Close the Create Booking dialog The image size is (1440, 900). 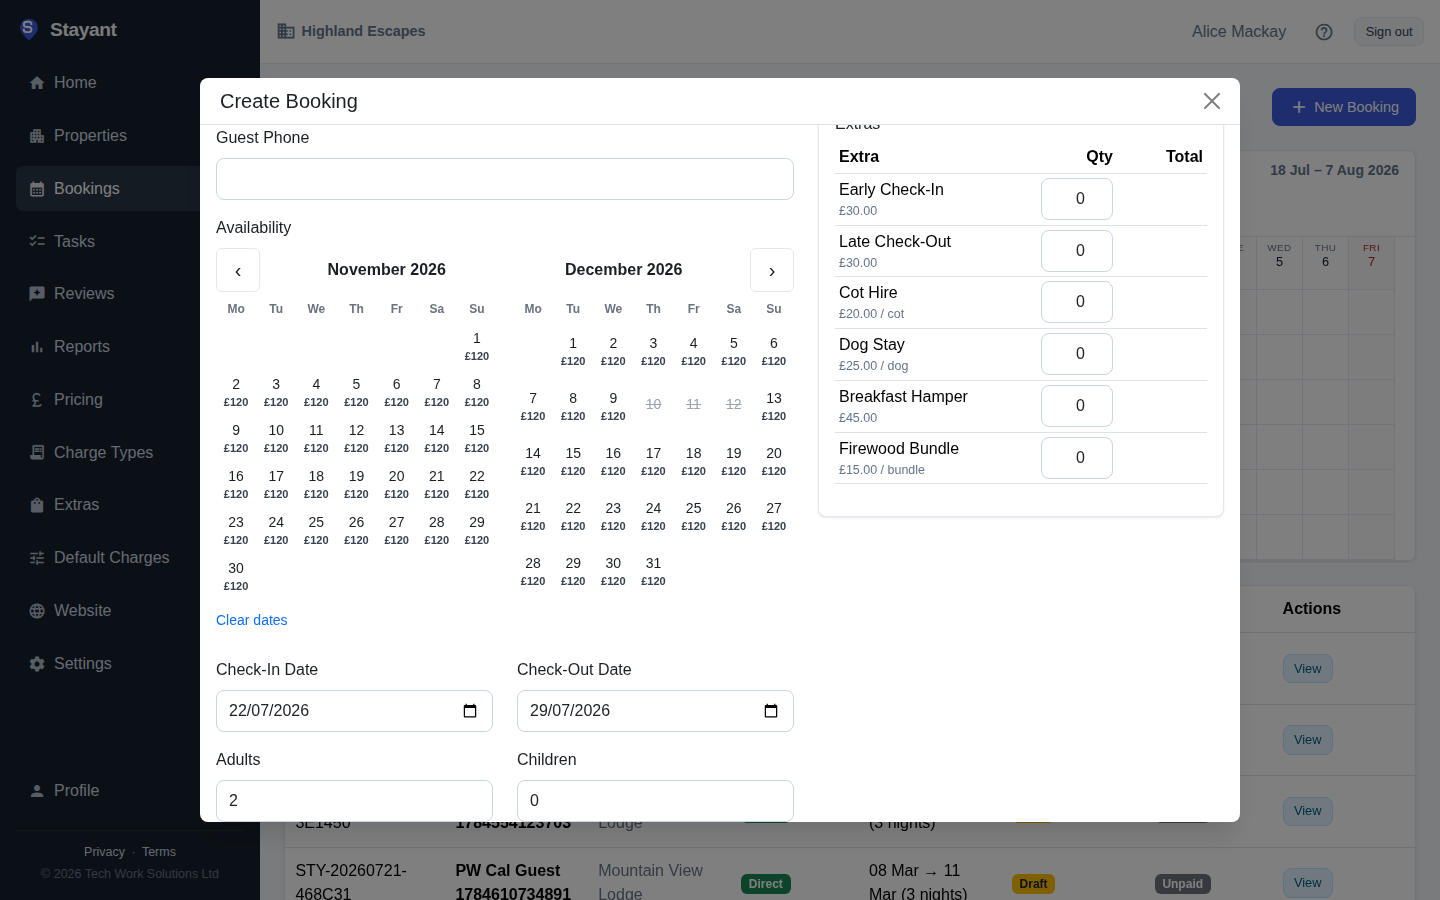click(1212, 101)
